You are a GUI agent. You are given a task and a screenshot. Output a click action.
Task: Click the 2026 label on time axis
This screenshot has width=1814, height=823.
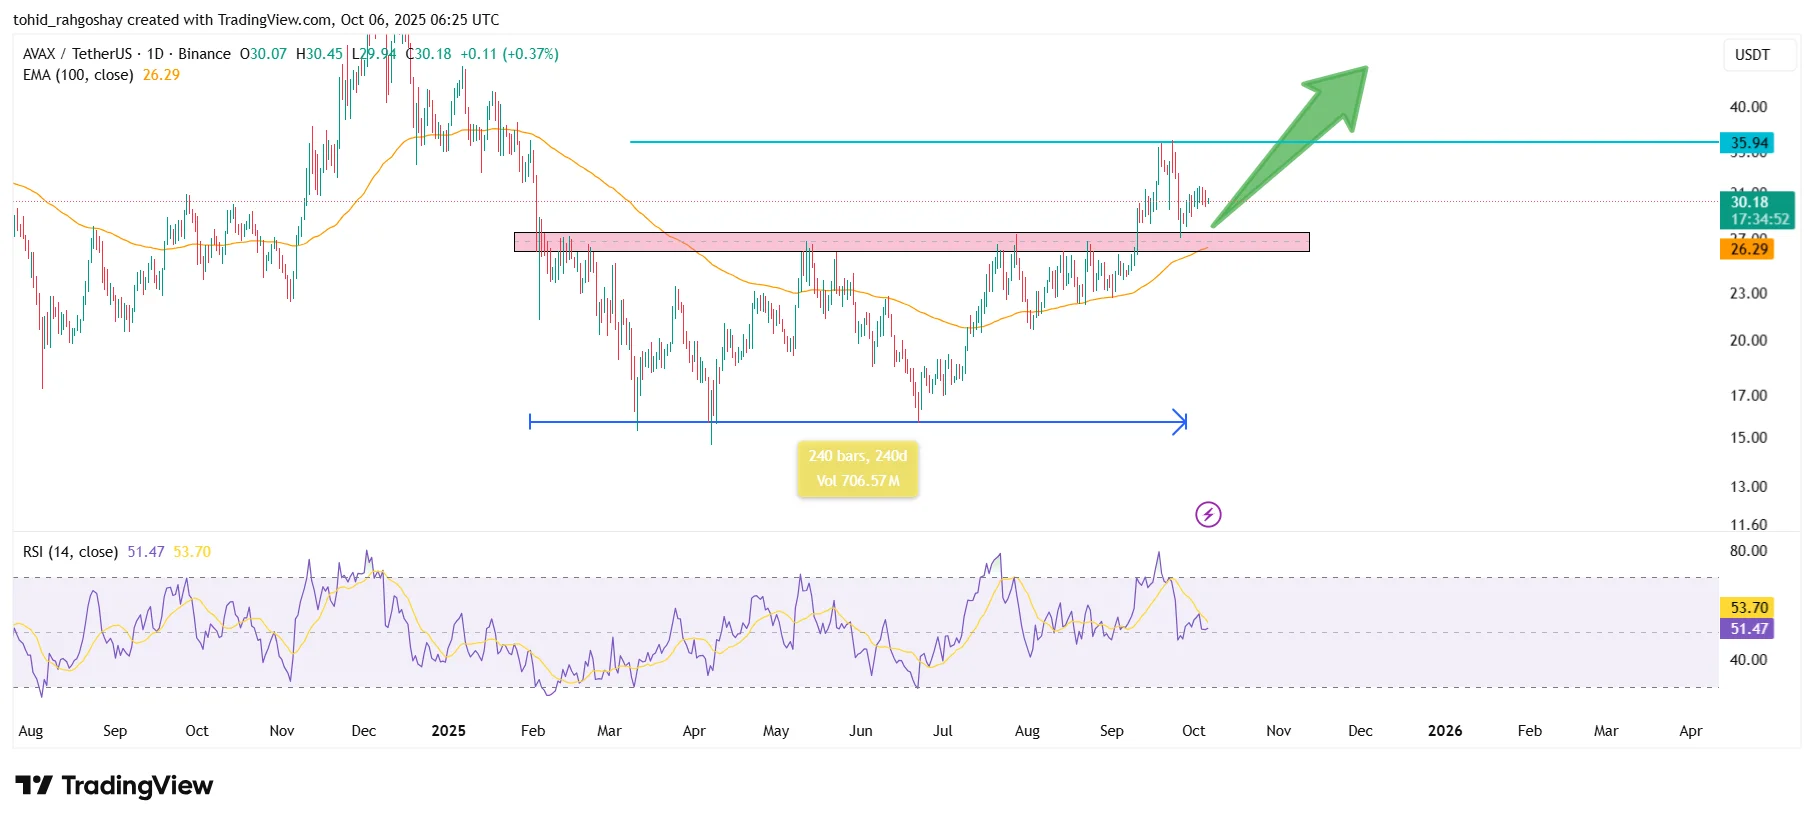point(1444,731)
